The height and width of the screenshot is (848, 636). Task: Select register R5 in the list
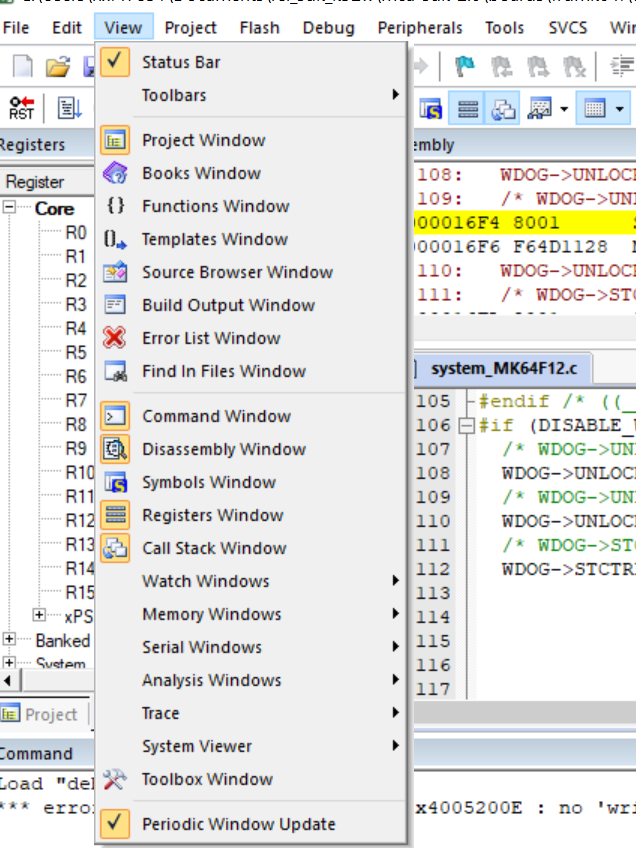click(76, 352)
